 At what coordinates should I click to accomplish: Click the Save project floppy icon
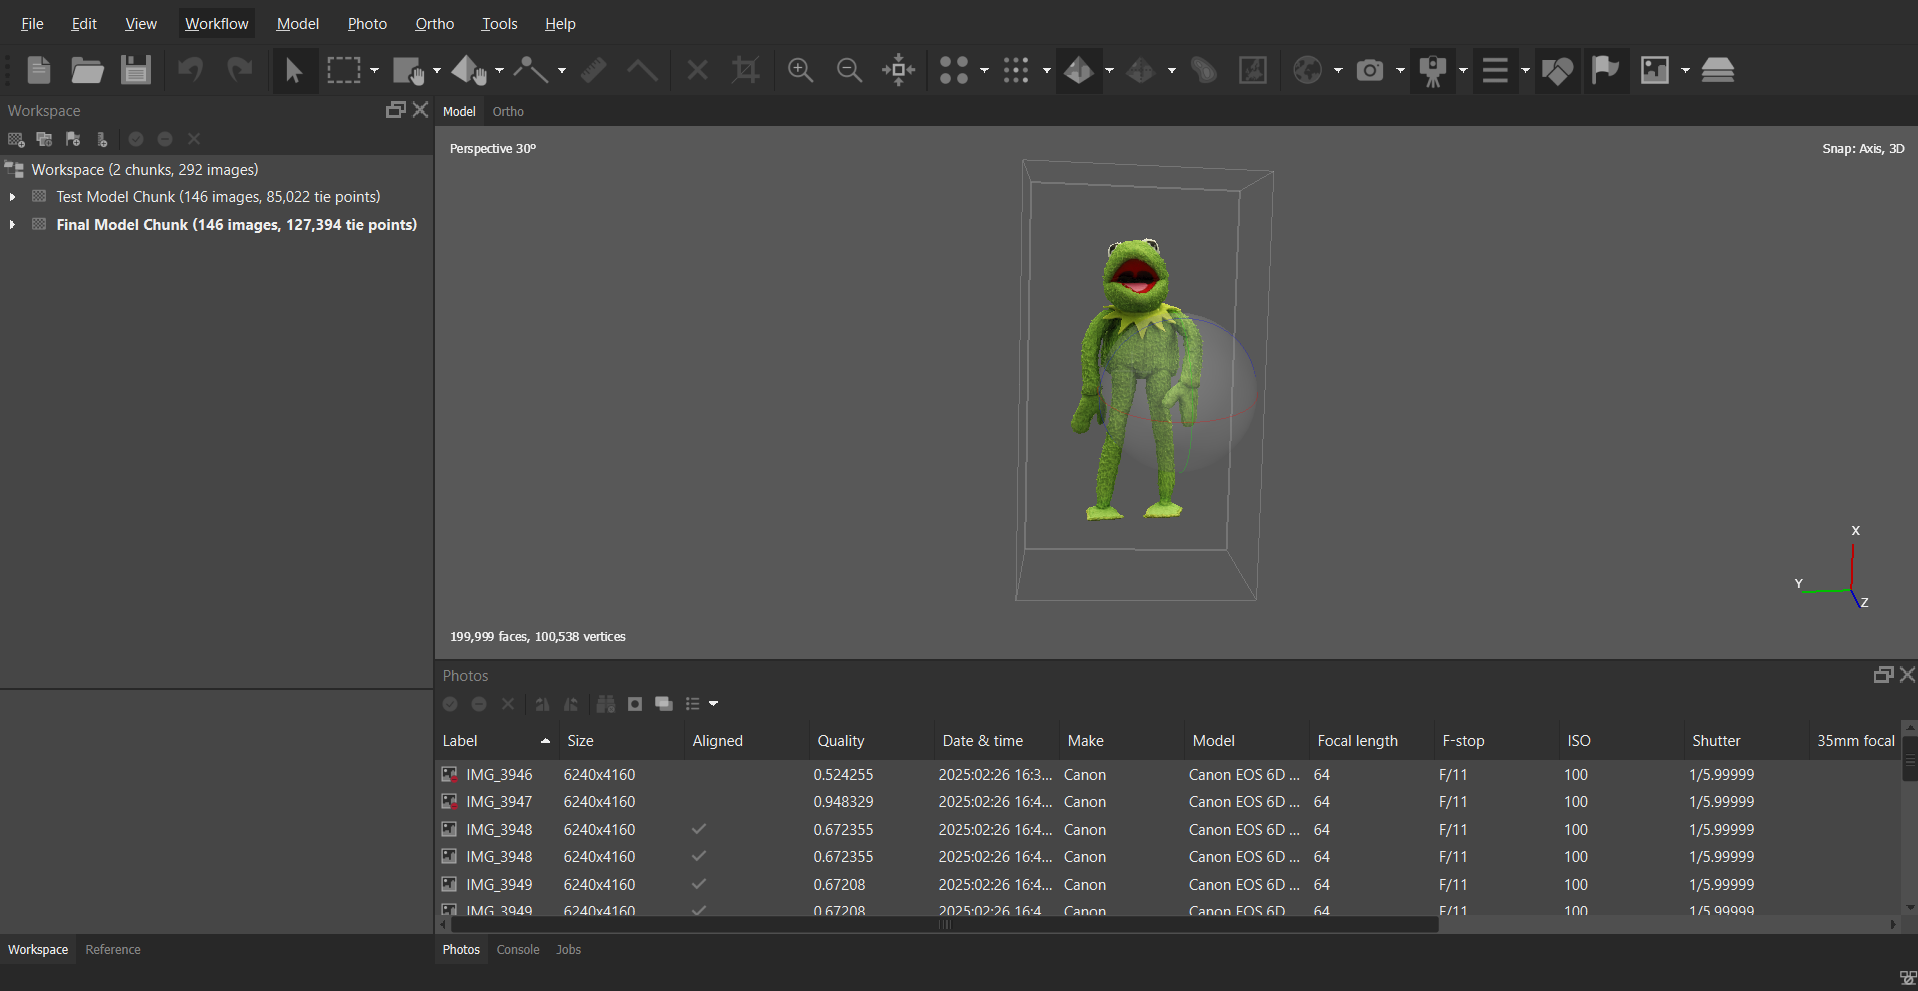pos(135,70)
